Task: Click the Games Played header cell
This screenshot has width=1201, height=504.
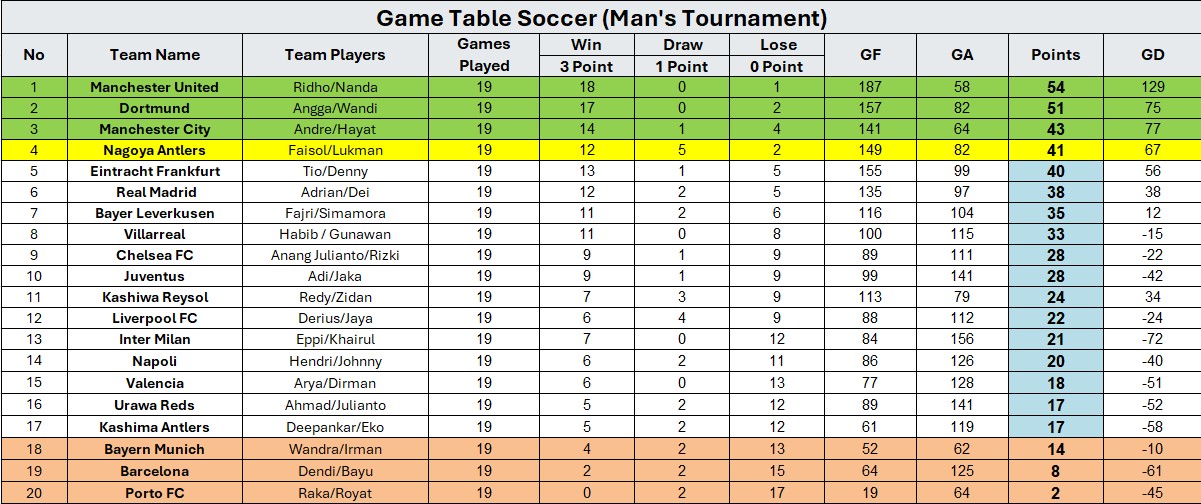Action: 484,55
